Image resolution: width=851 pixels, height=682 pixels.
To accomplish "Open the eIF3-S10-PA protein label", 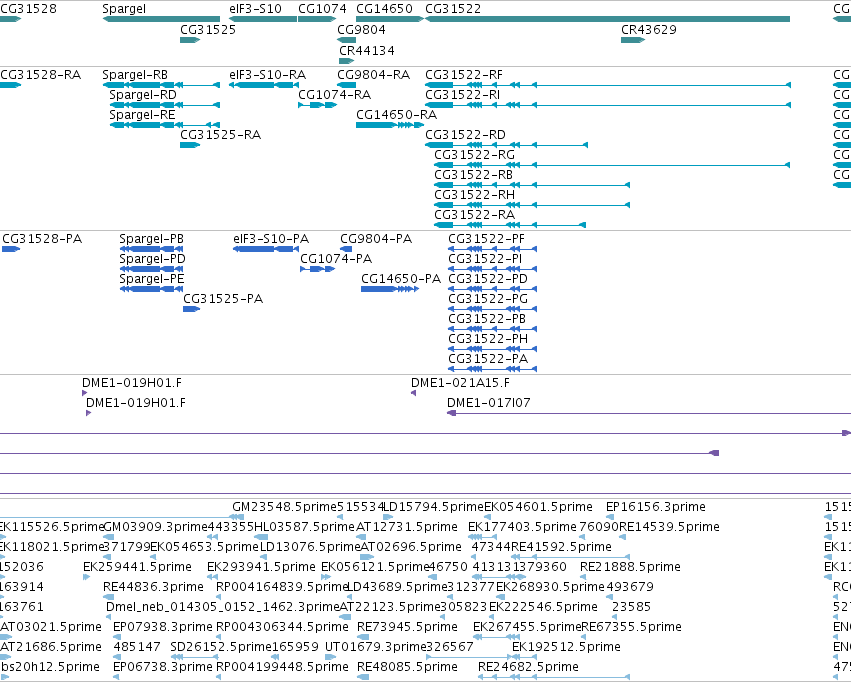I will [x=271, y=239].
